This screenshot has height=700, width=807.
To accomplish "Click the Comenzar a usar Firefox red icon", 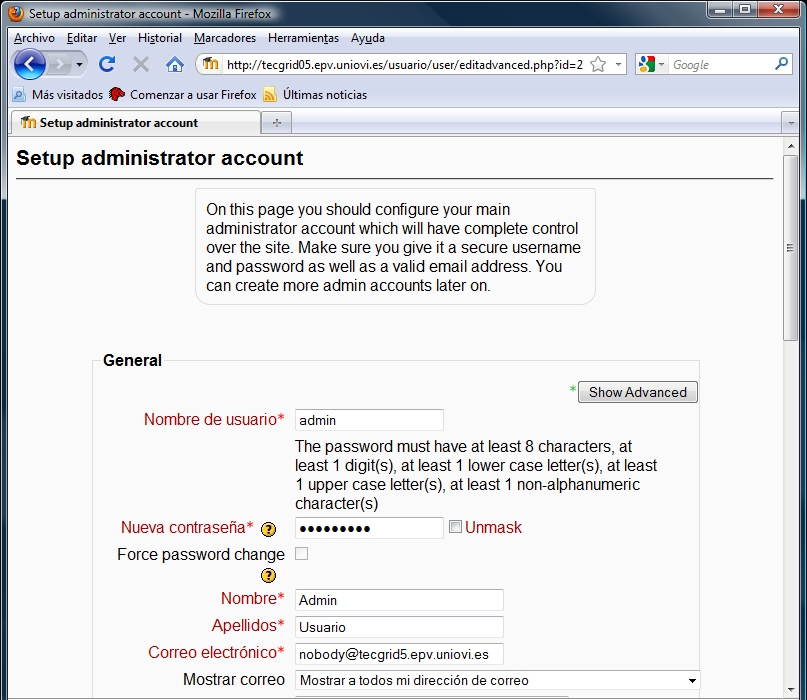I will click(117, 94).
